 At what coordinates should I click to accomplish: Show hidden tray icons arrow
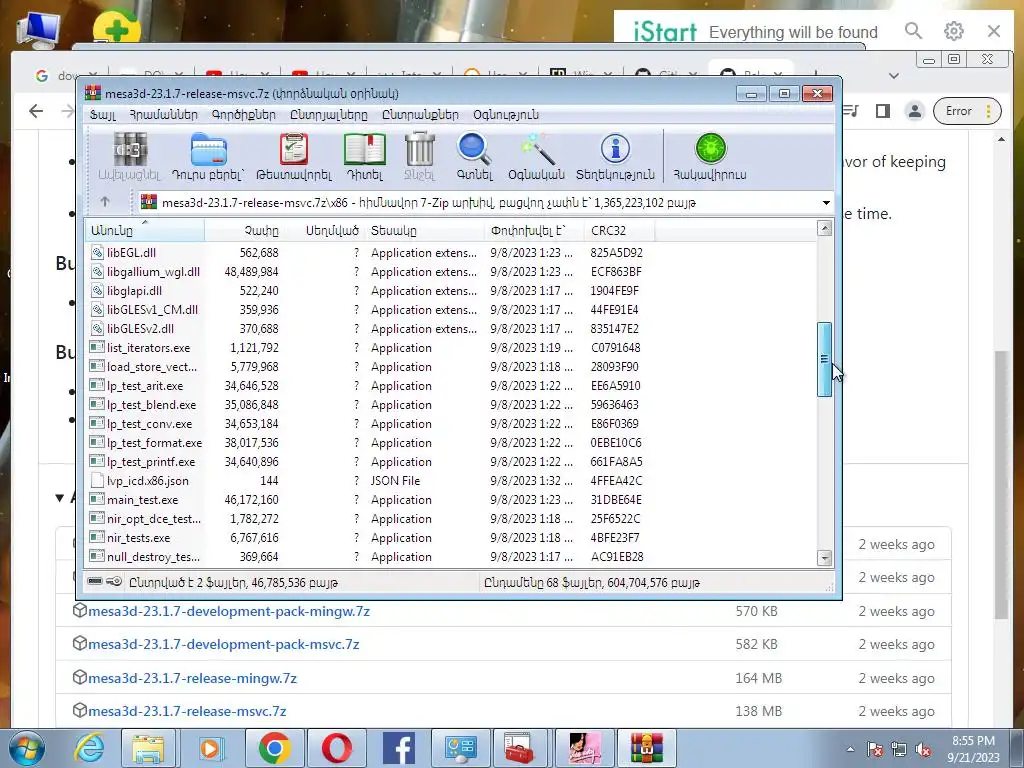pyautogui.click(x=850, y=749)
